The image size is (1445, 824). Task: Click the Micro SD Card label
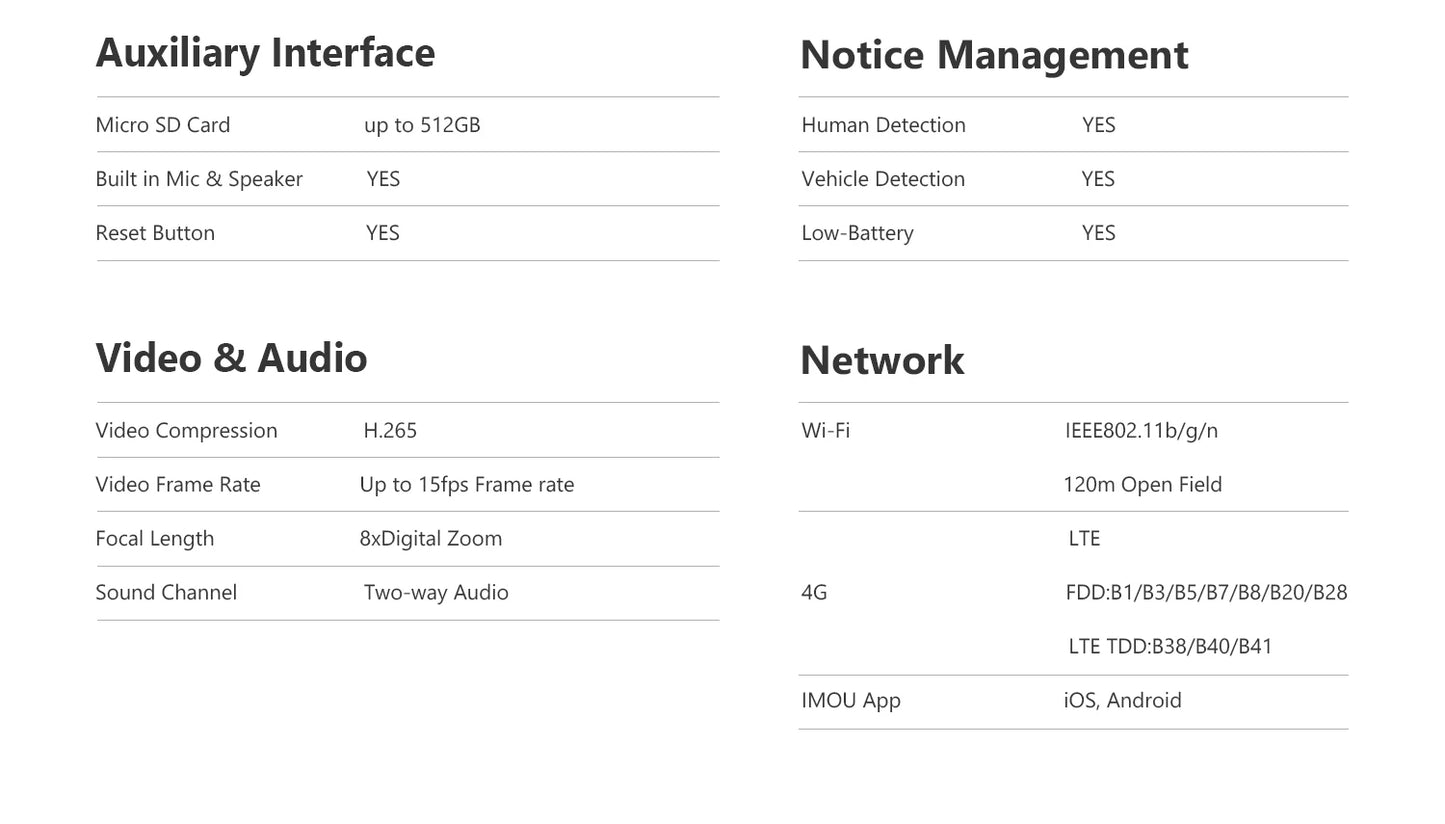click(163, 125)
